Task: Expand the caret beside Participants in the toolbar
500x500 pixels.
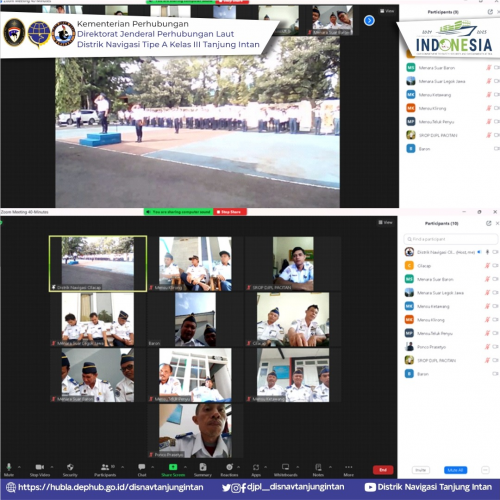Action: (x=122, y=467)
